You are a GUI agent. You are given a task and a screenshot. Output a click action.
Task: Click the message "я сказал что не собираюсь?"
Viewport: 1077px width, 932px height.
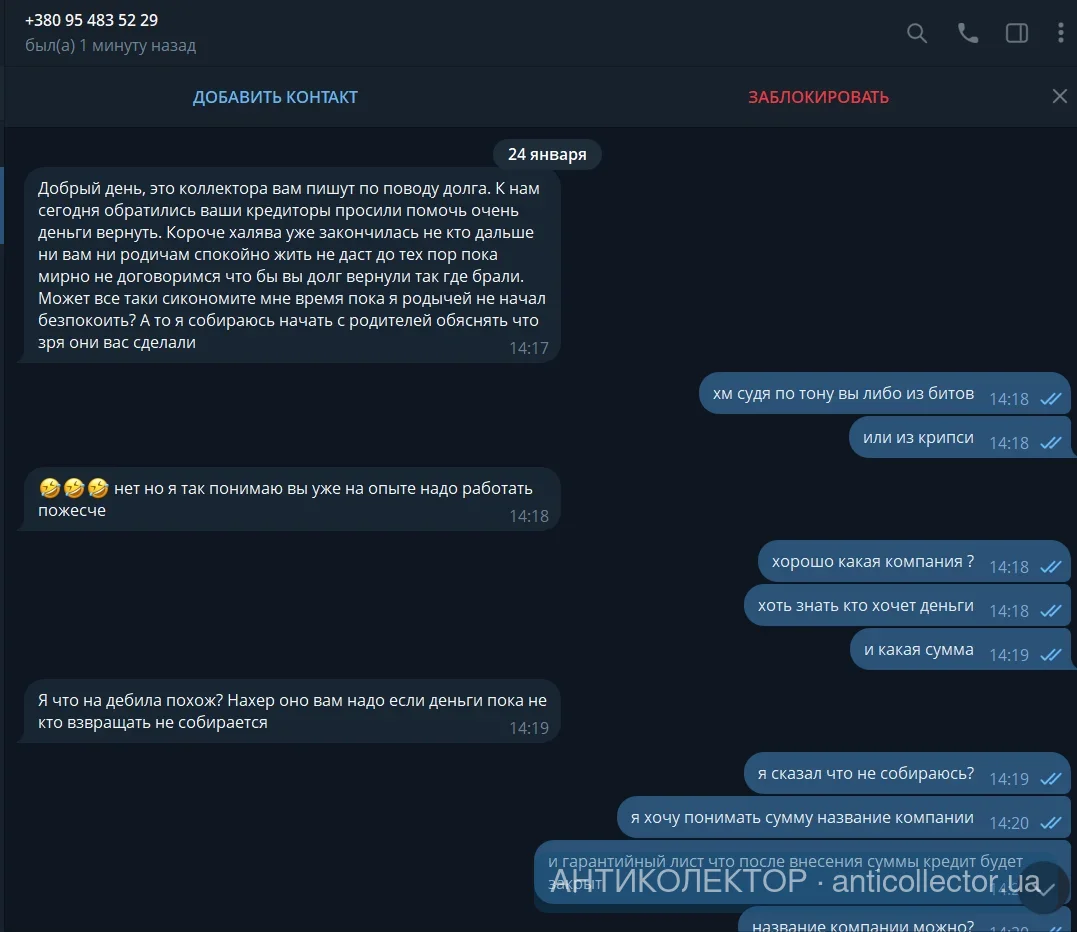coord(907,774)
